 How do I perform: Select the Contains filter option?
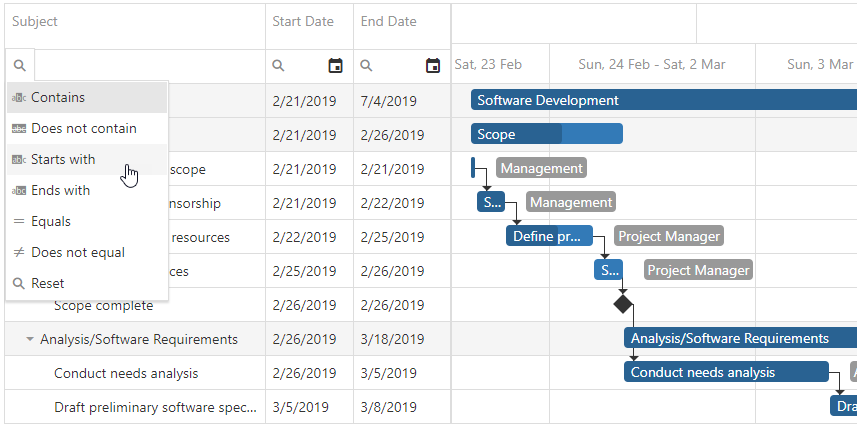click(x=58, y=98)
